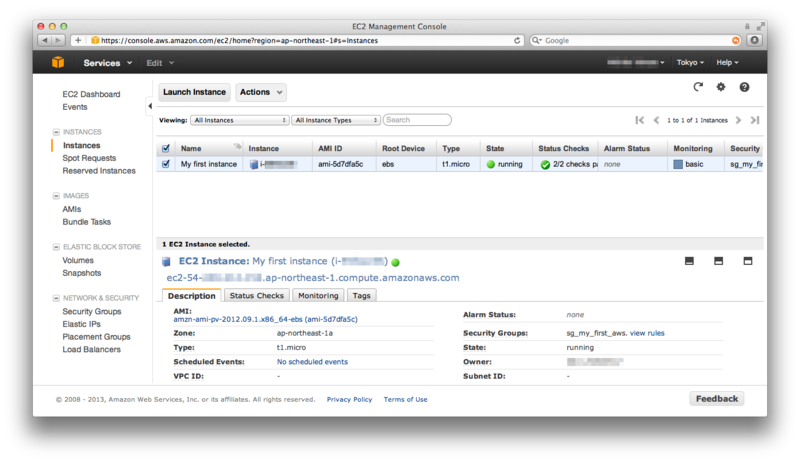The height and width of the screenshot is (462, 800).
Task: Open the Privacy Policy link
Action: (349, 399)
